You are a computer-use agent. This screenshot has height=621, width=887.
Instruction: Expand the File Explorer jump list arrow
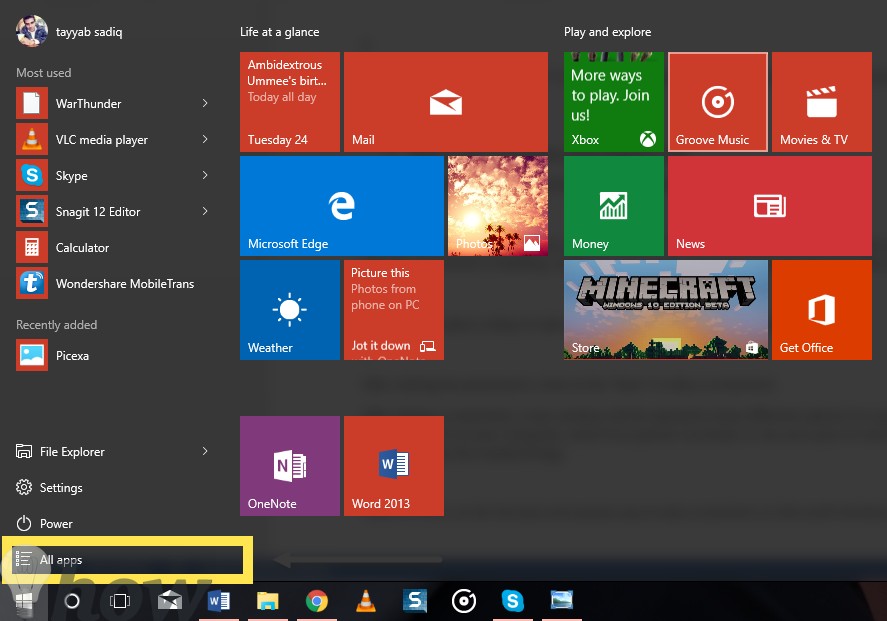click(x=205, y=451)
